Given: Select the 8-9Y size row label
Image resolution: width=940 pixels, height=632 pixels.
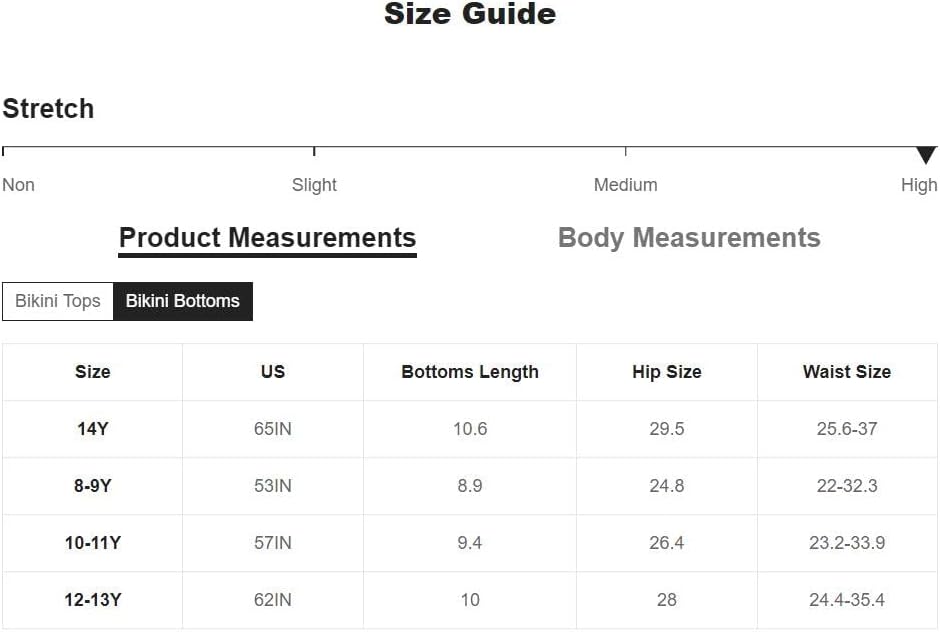Looking at the screenshot, I should pos(92,486).
